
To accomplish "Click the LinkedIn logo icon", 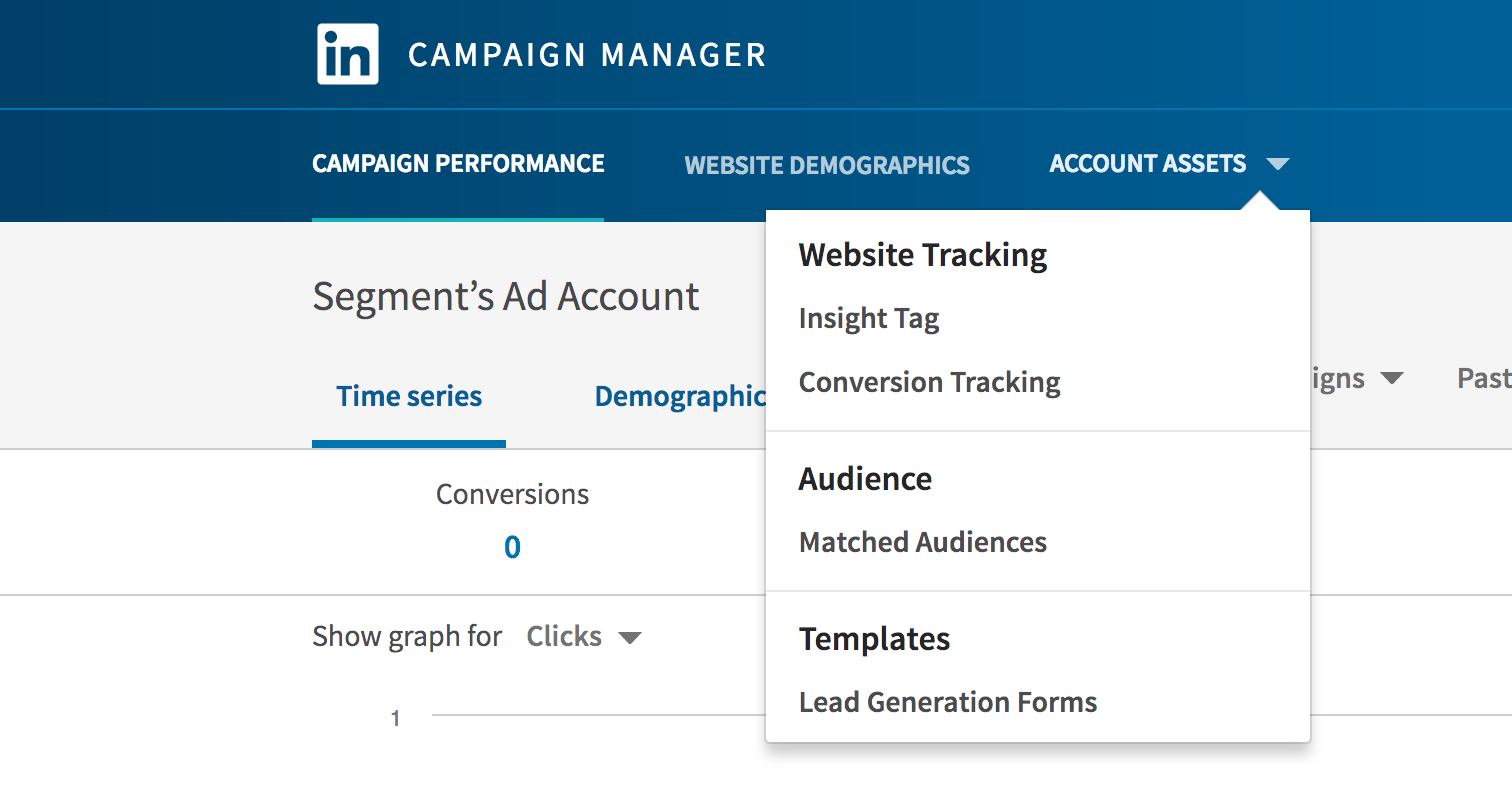I will click(x=347, y=54).
